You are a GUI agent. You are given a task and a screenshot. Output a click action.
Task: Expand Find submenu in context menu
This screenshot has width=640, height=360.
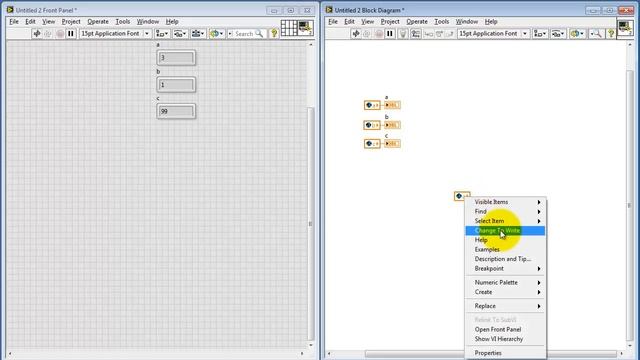(x=505, y=211)
